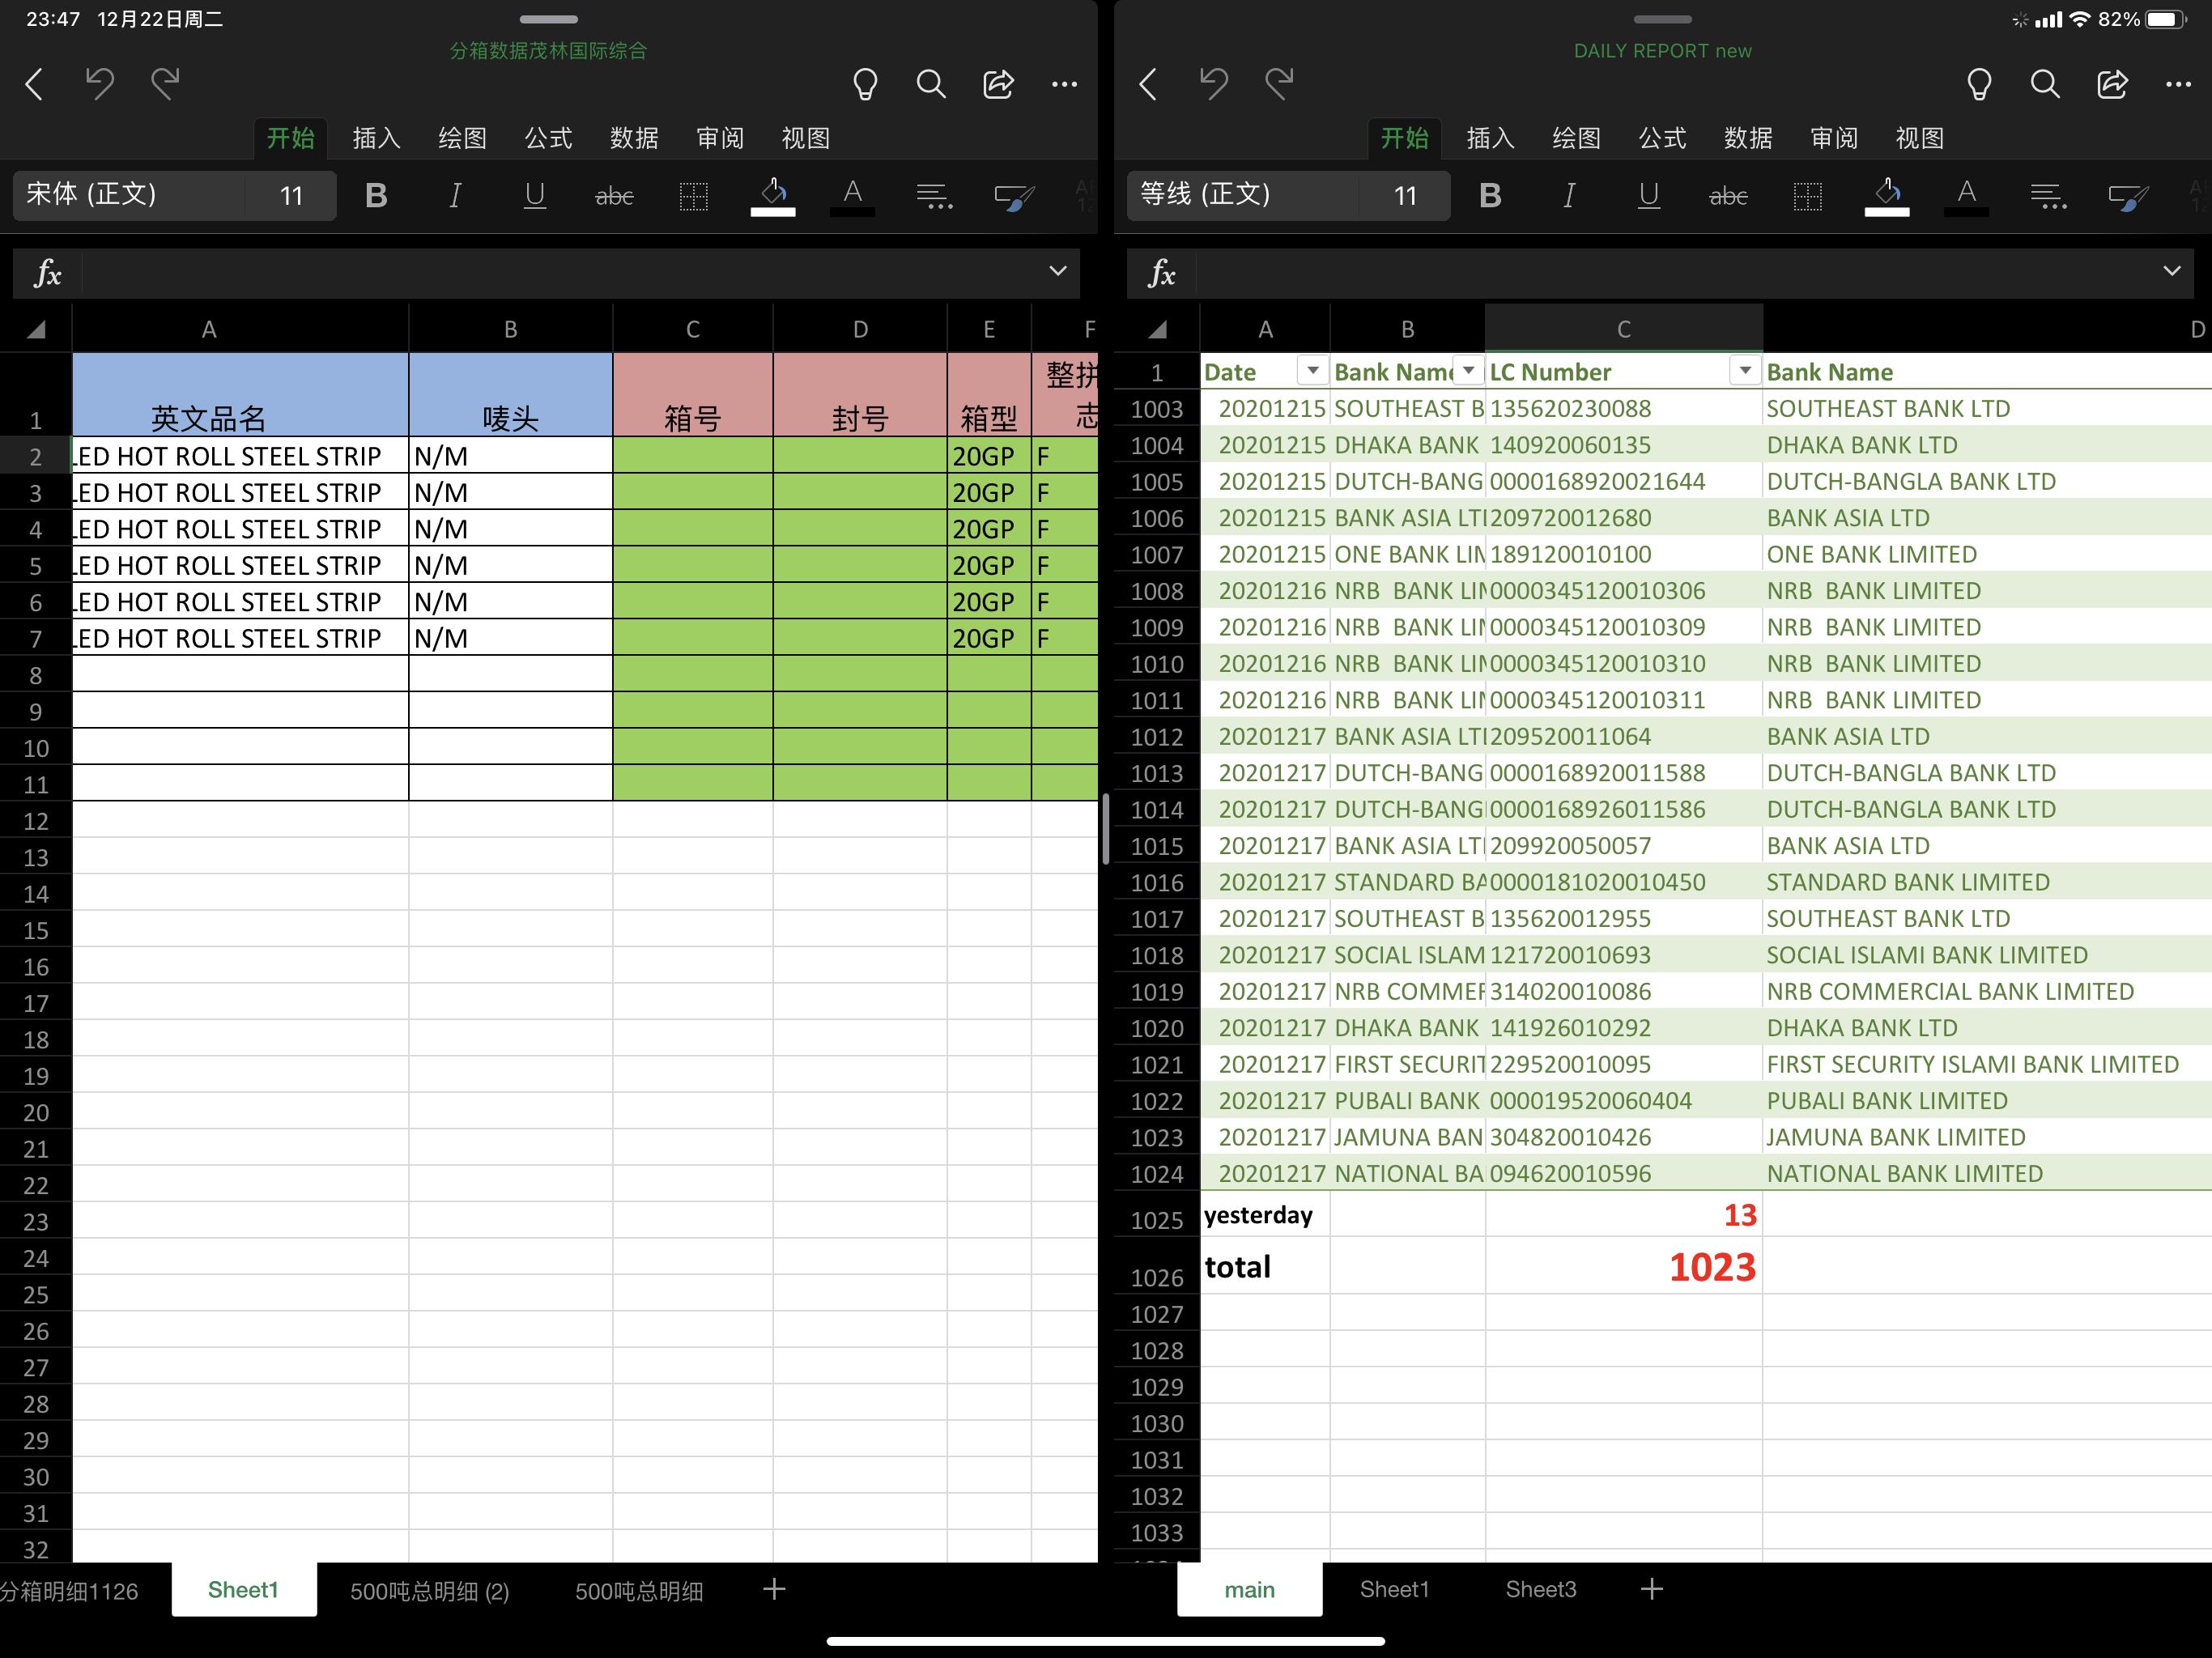This screenshot has height=1658, width=2212.
Task: Click strikethrough abc icon in right toolbar
Action: 1728,196
